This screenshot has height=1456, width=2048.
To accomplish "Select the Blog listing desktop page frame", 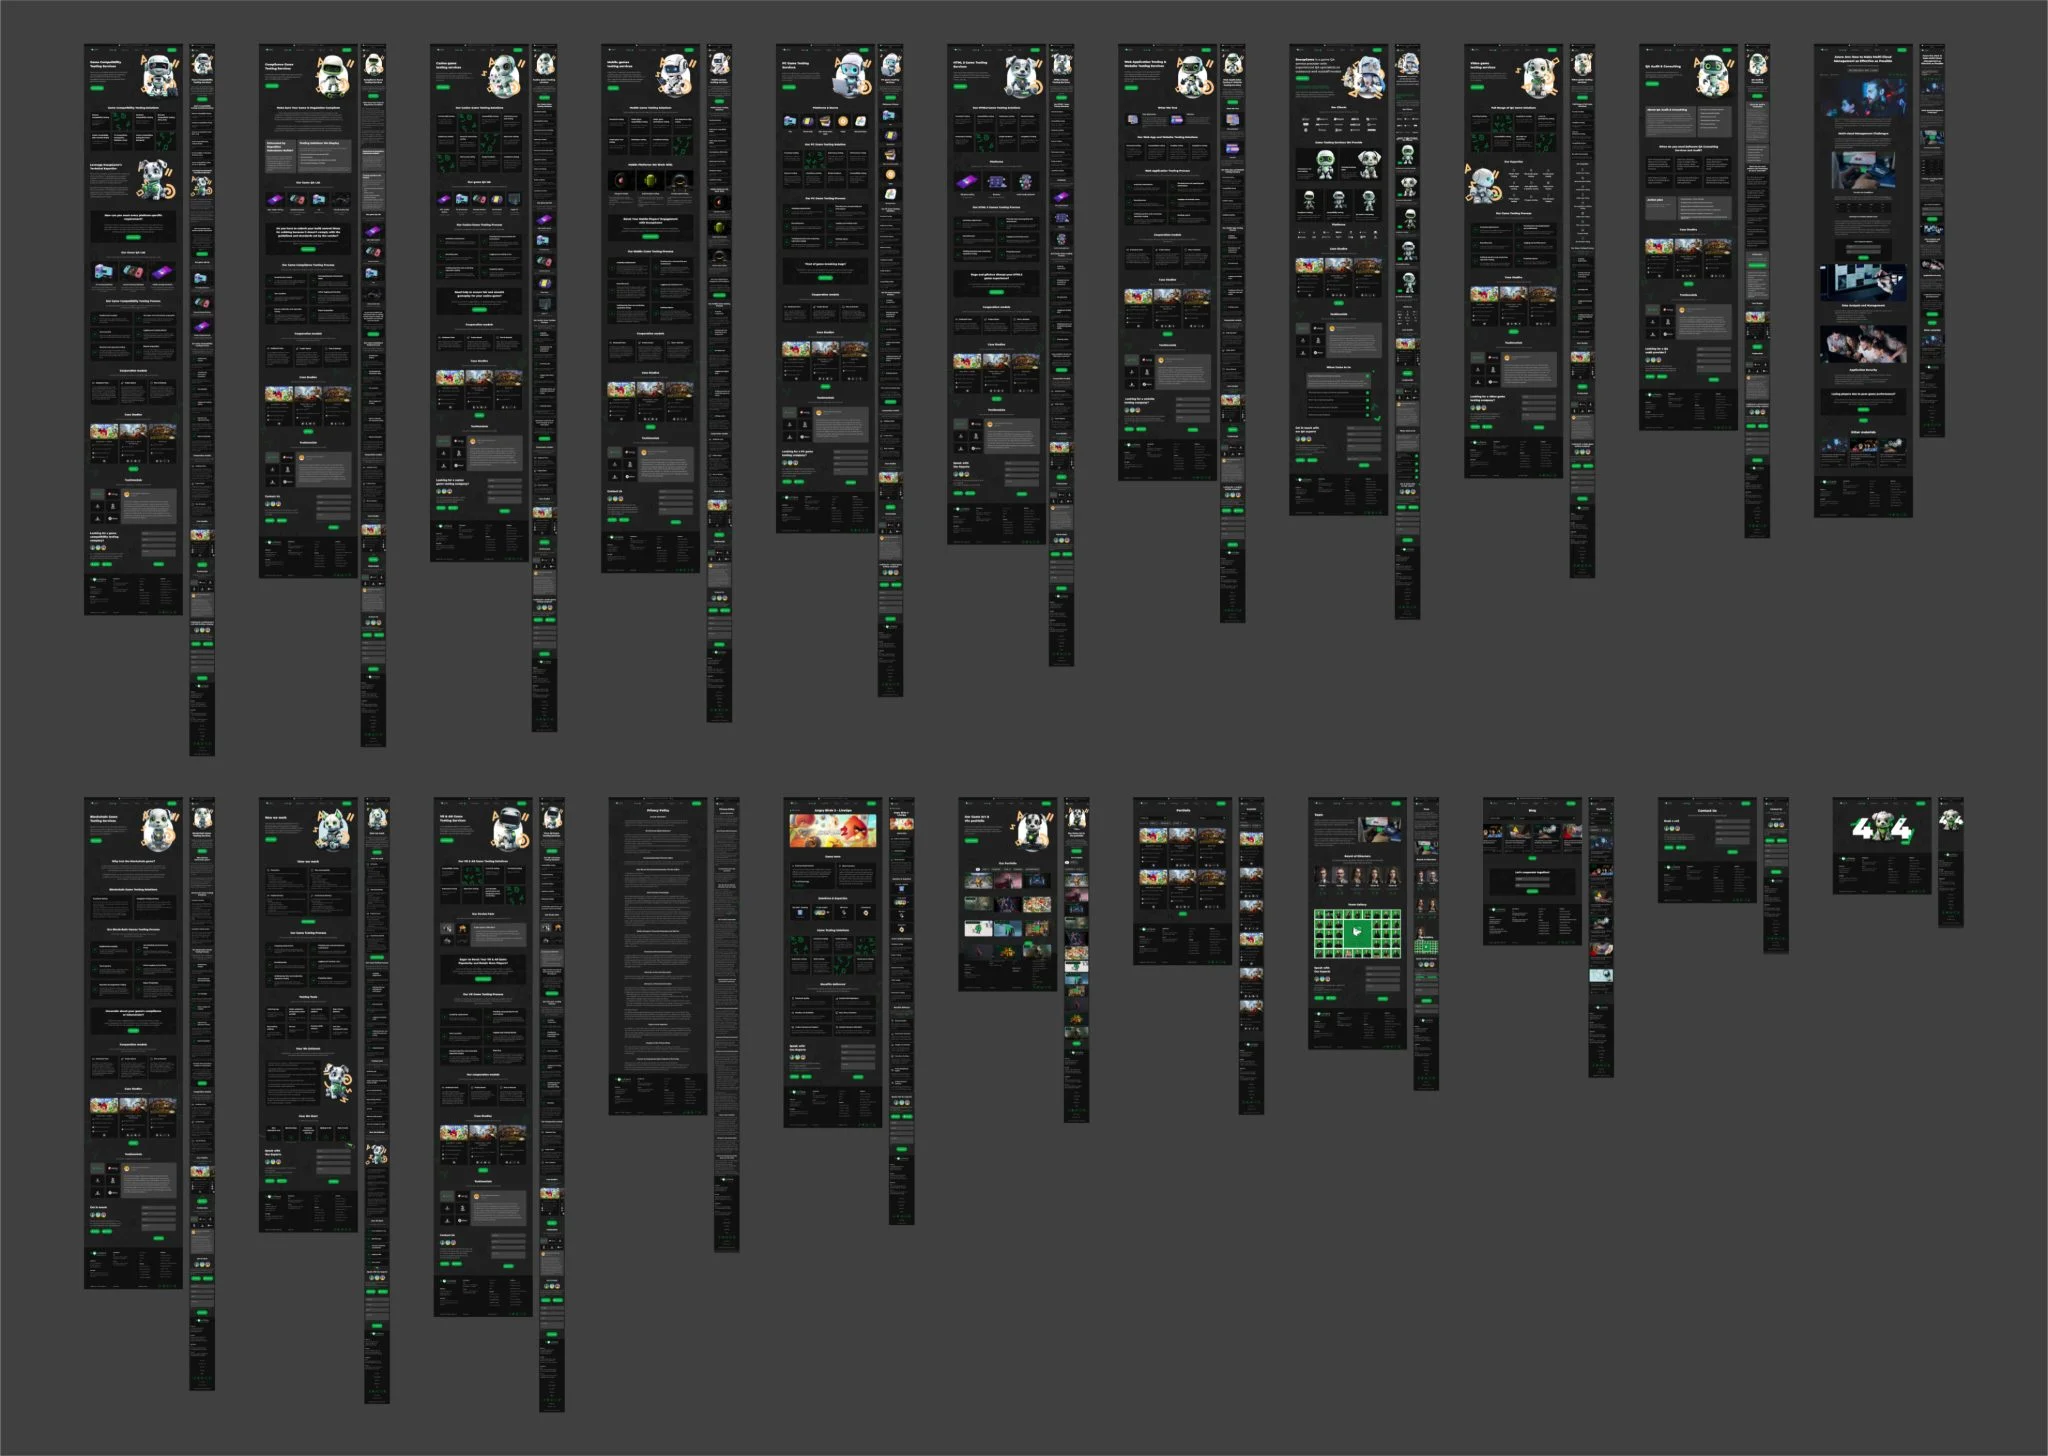I will point(1531,870).
